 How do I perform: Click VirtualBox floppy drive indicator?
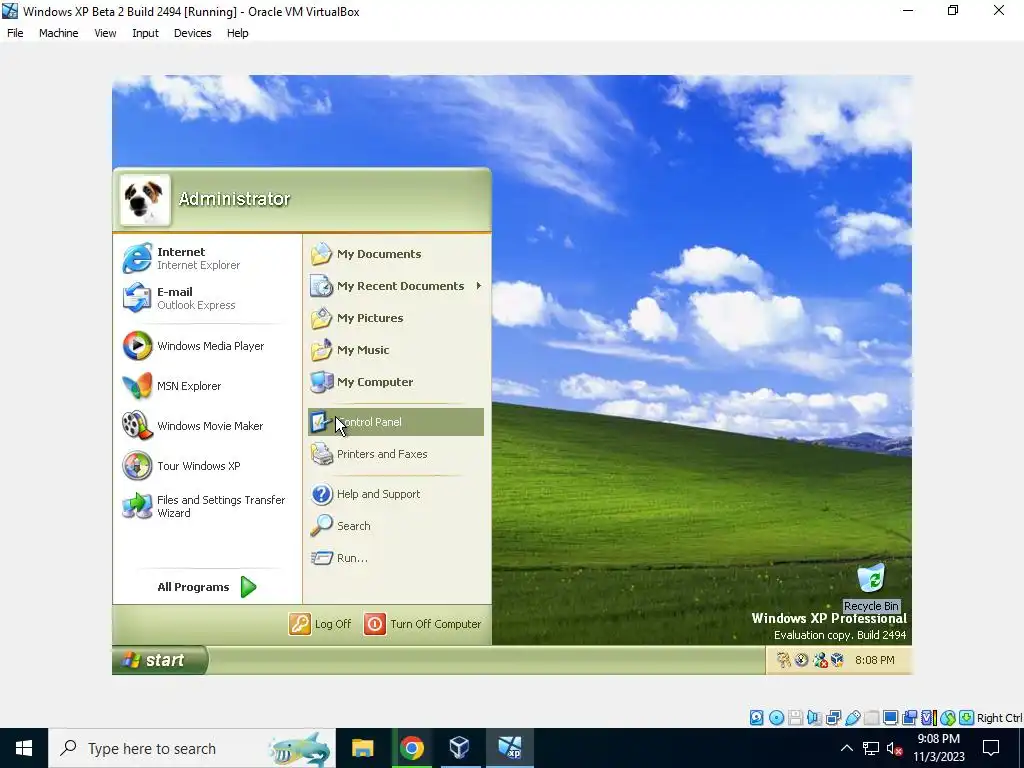click(x=795, y=718)
